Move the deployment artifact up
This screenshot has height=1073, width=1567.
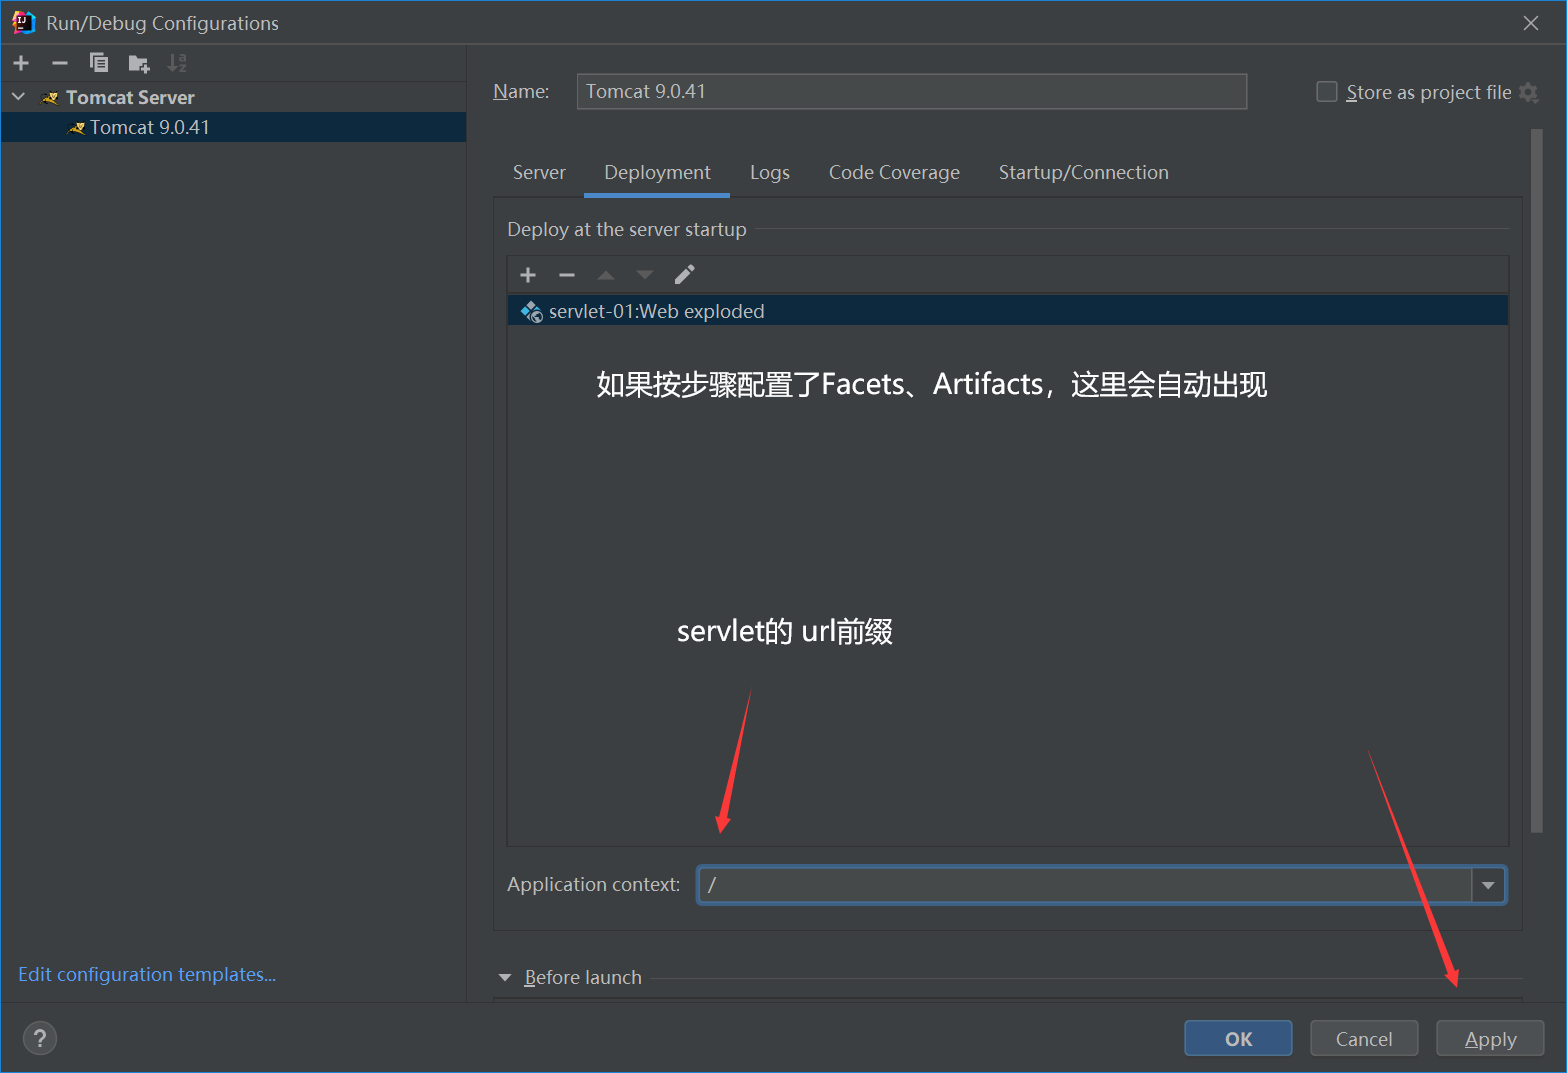(606, 275)
